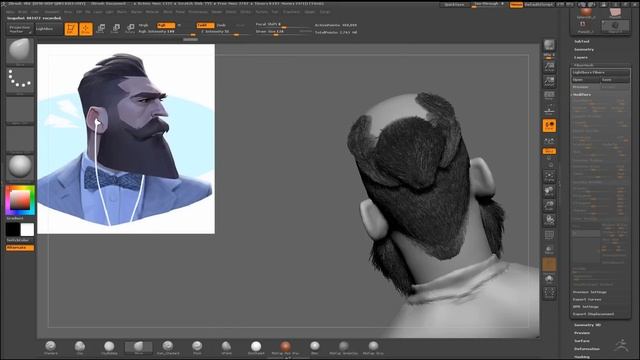The image size is (640, 360).
Task: Toggle the orange Rgb button
Action: point(166,25)
